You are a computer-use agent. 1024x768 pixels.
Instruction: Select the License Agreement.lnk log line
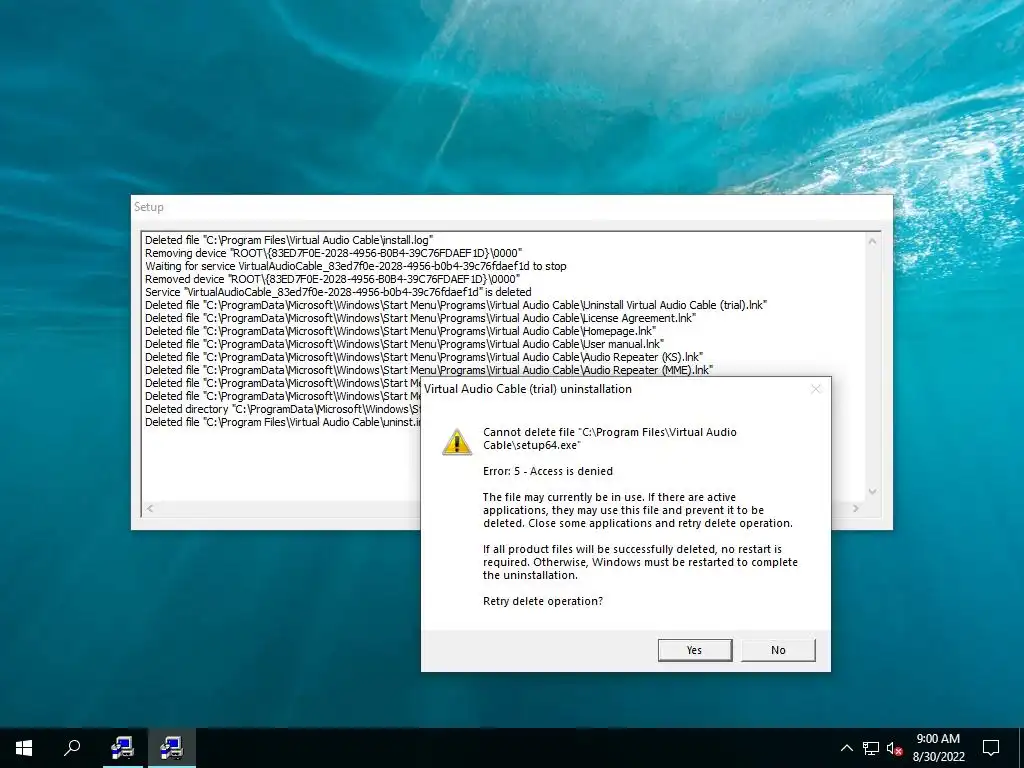point(421,318)
